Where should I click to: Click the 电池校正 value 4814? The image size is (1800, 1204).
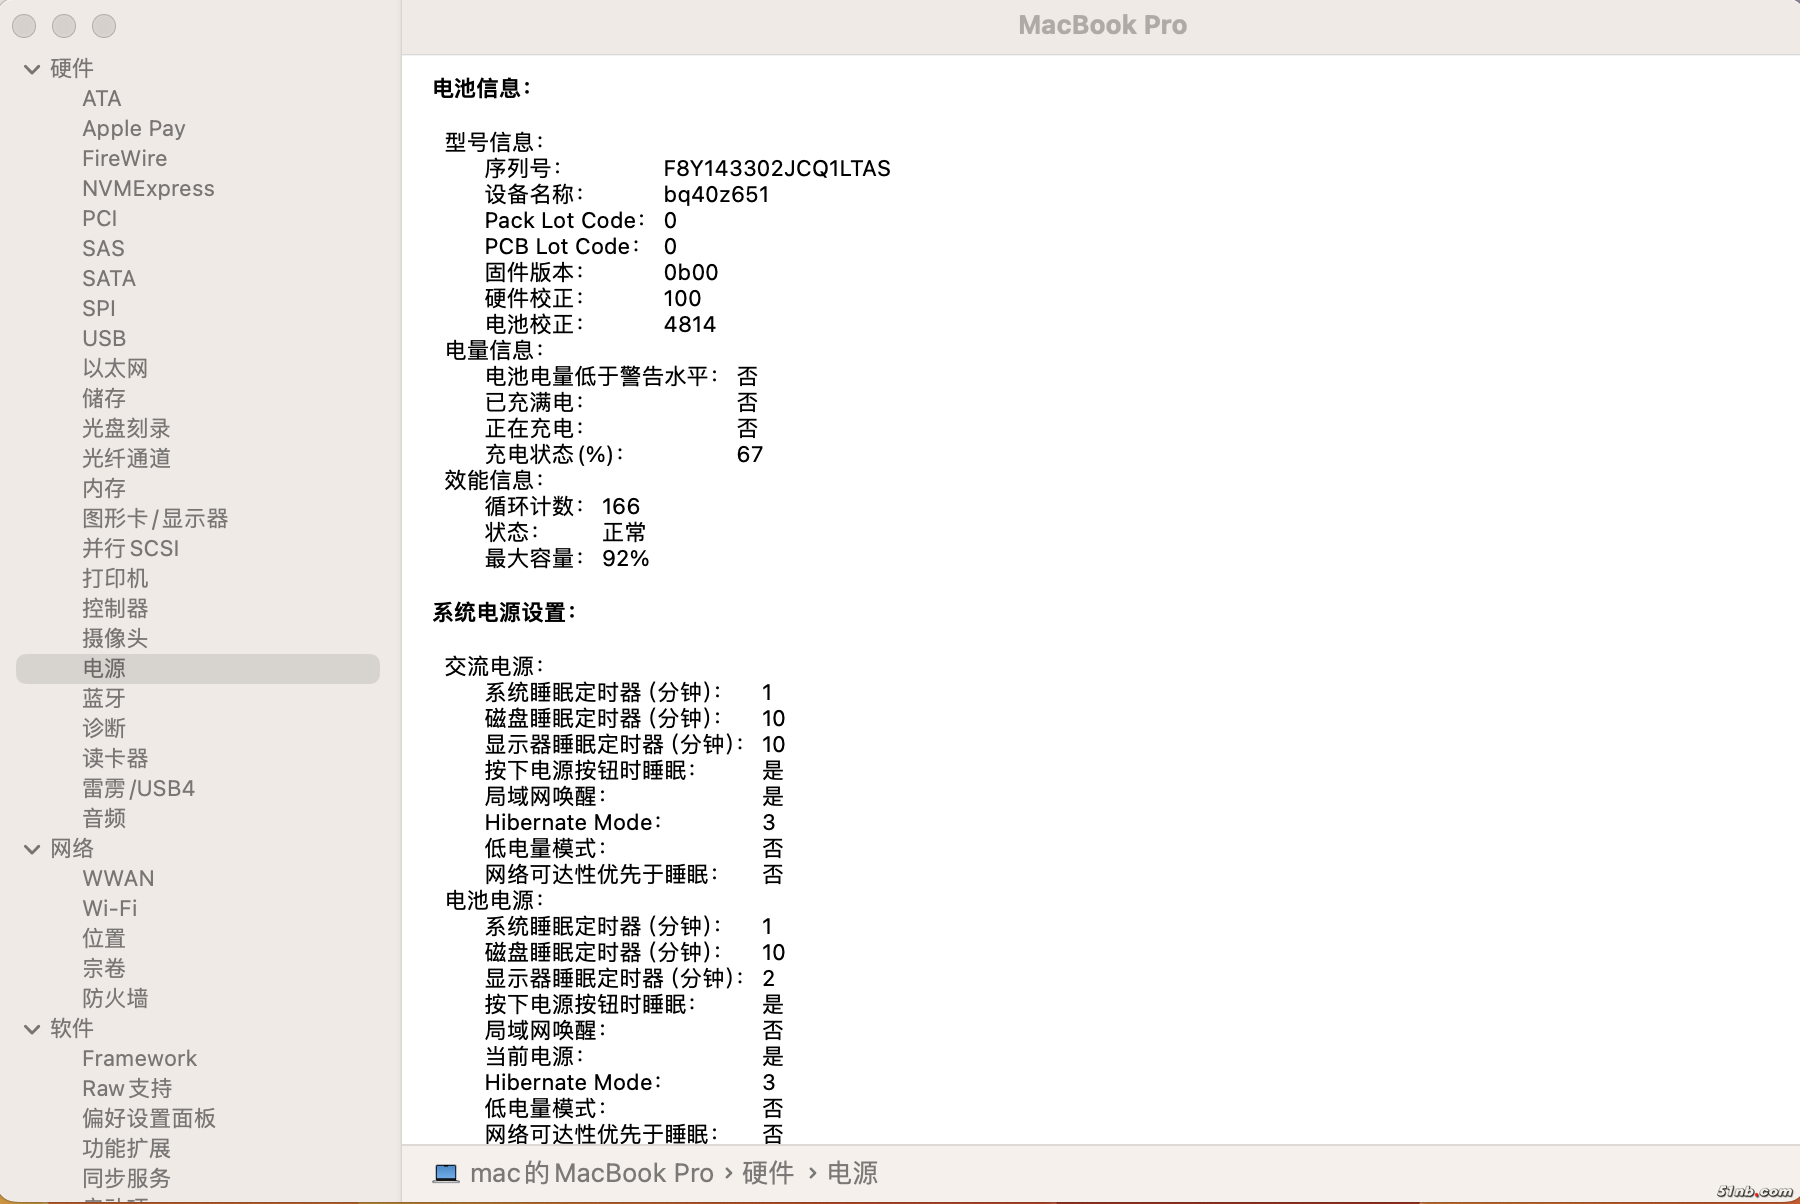pos(690,324)
